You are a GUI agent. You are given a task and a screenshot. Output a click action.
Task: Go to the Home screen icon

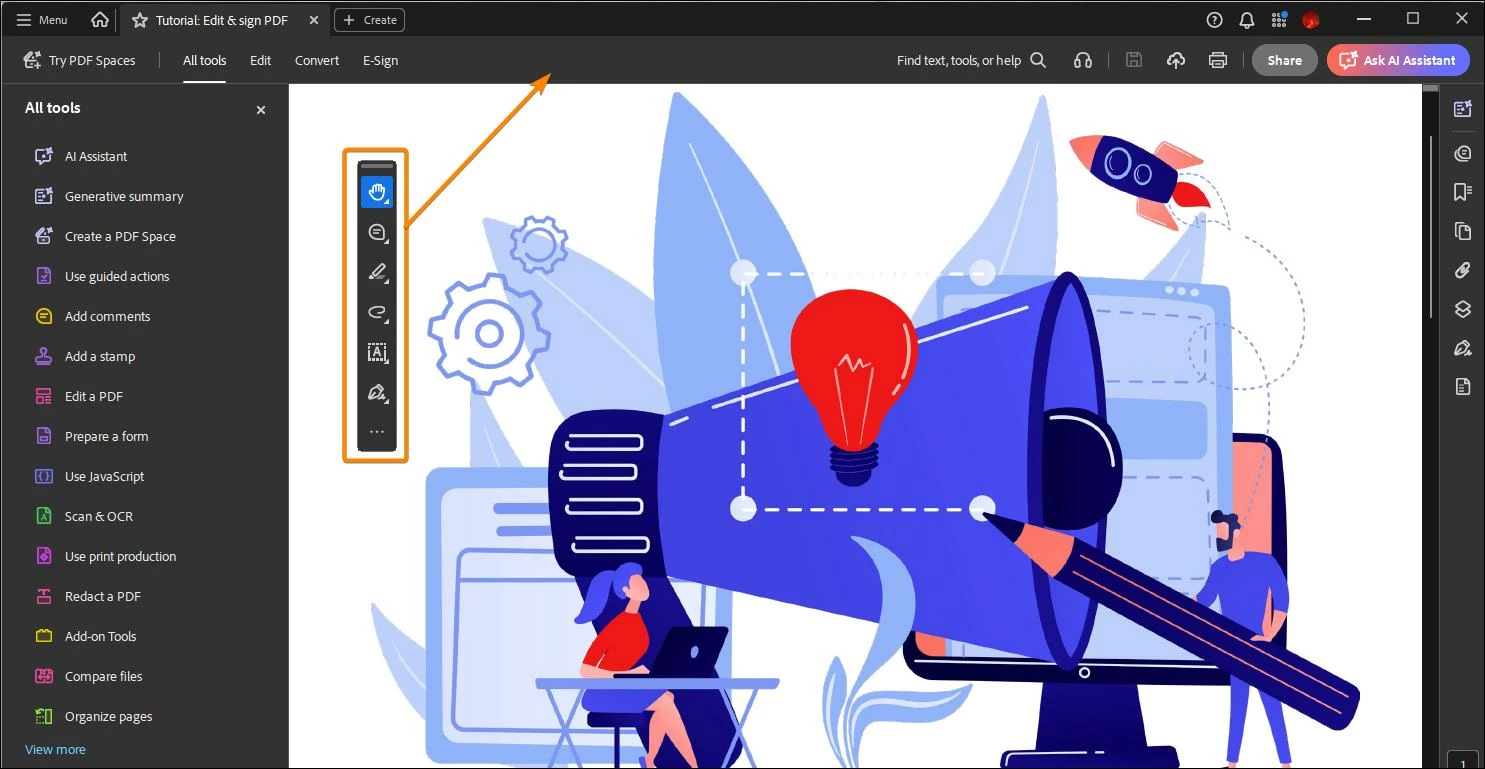tap(100, 20)
